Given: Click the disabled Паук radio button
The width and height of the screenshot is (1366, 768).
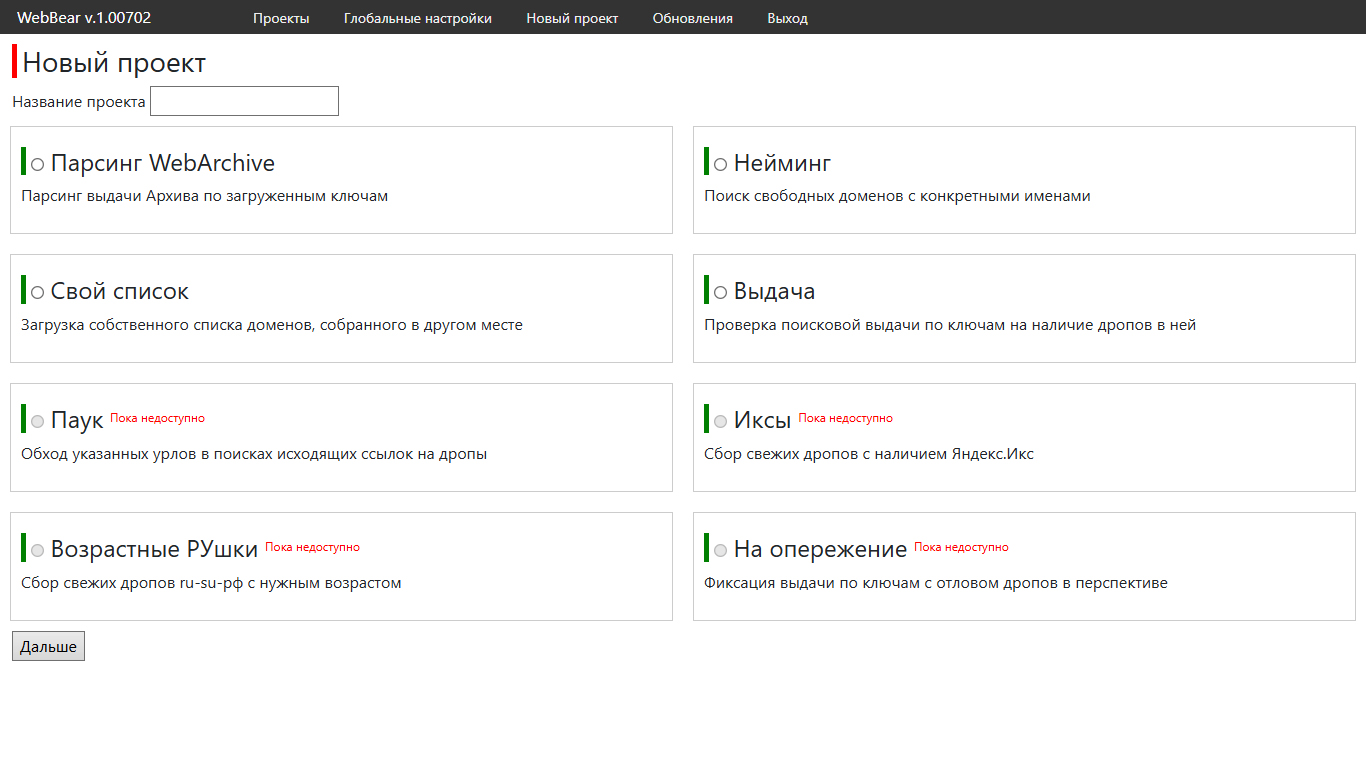Looking at the screenshot, I should [38, 422].
